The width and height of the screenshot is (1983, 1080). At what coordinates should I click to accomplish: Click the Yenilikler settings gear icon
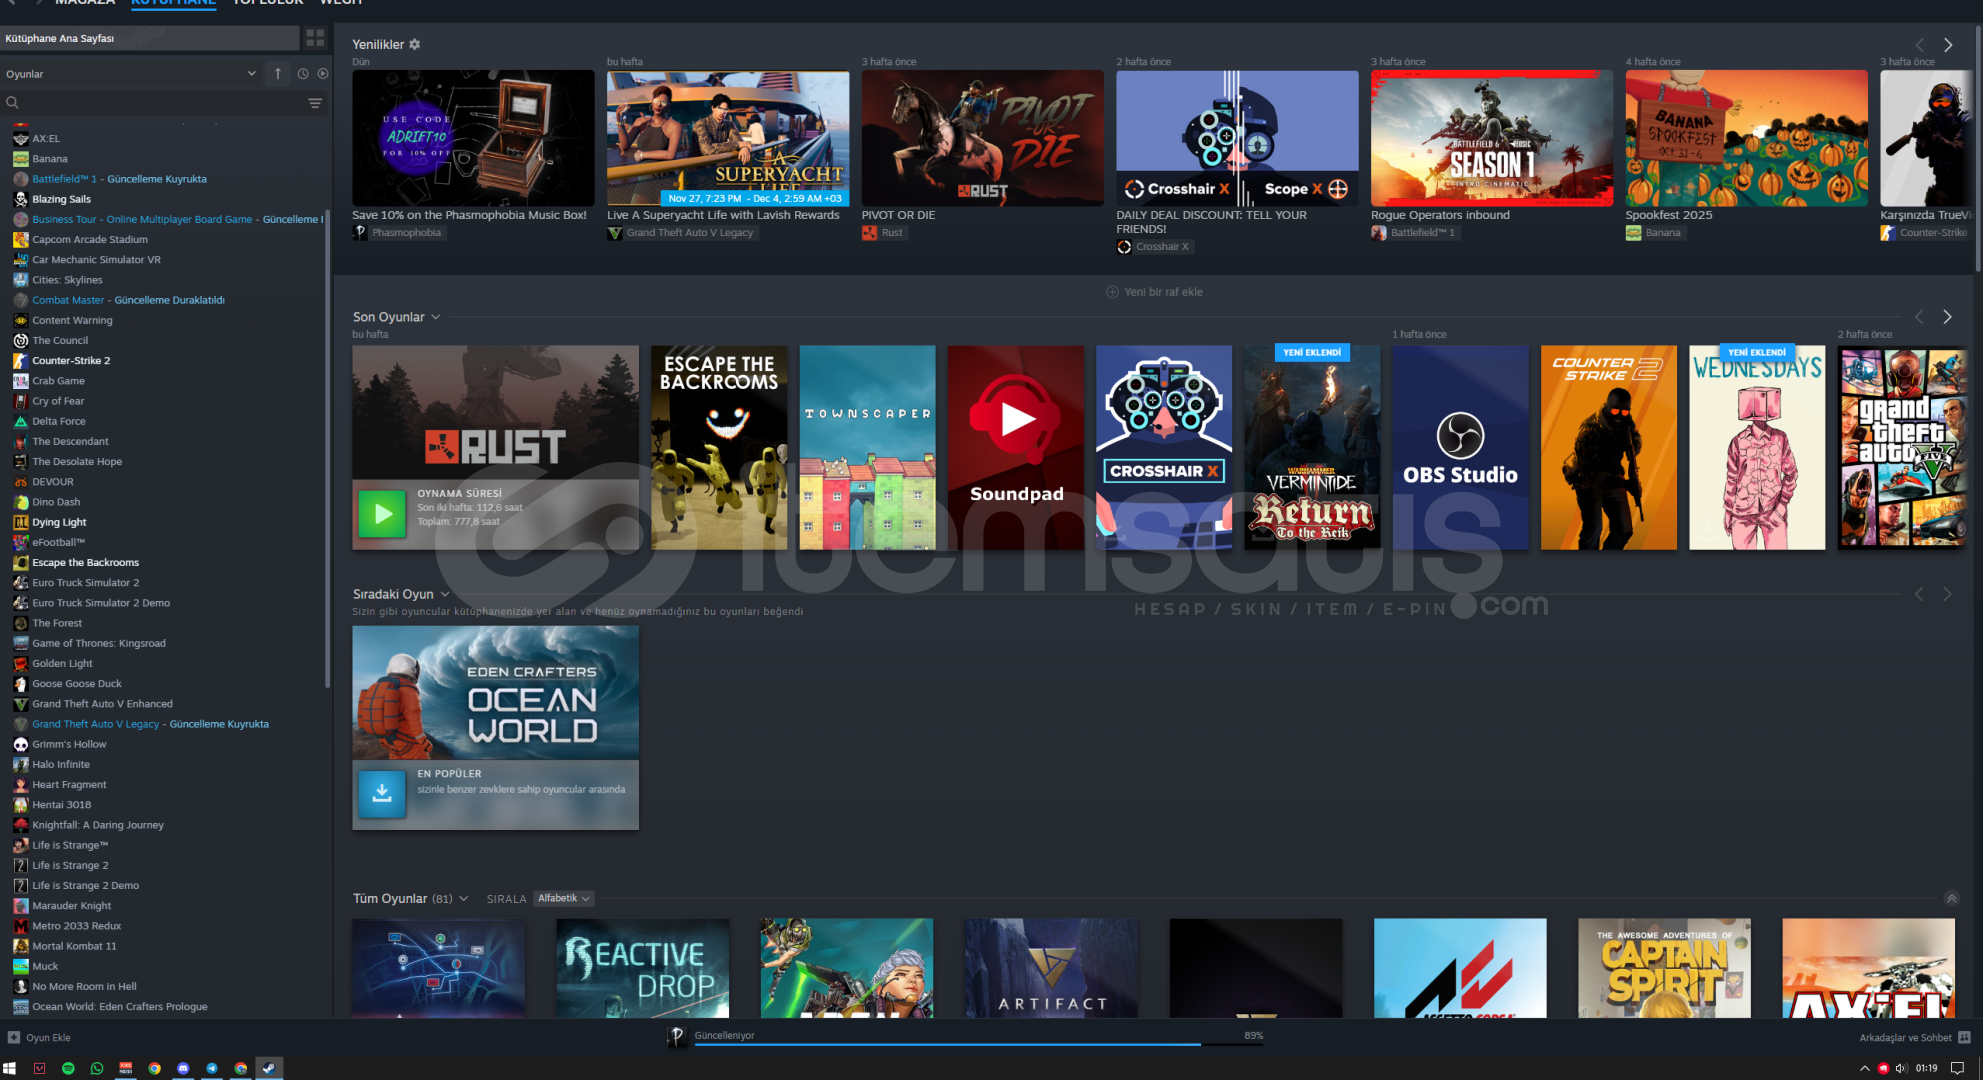(415, 44)
